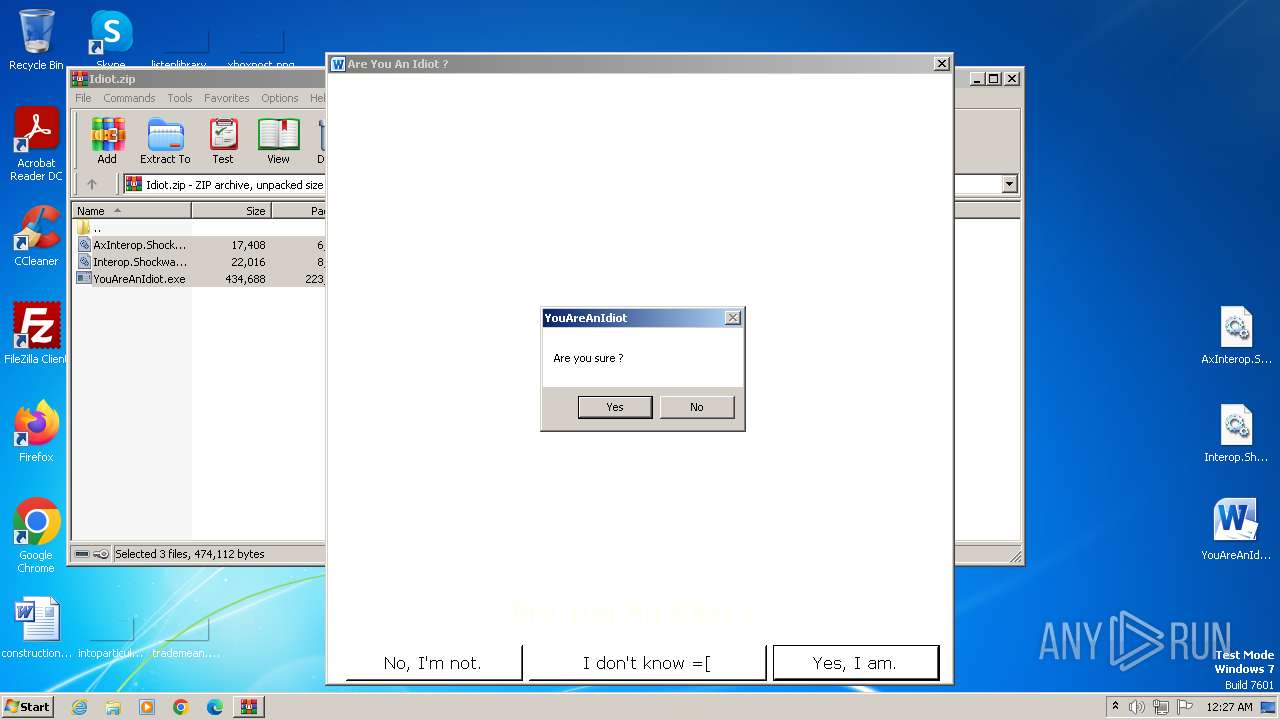The height and width of the screenshot is (720, 1280).
Task: Maximize the WinRAR window
Action: click(x=993, y=78)
